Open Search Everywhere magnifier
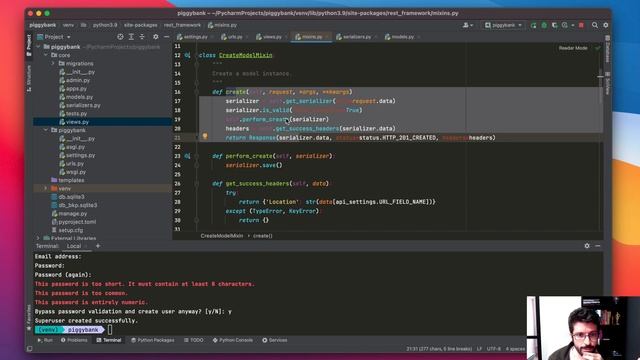640x360 pixels. point(595,25)
